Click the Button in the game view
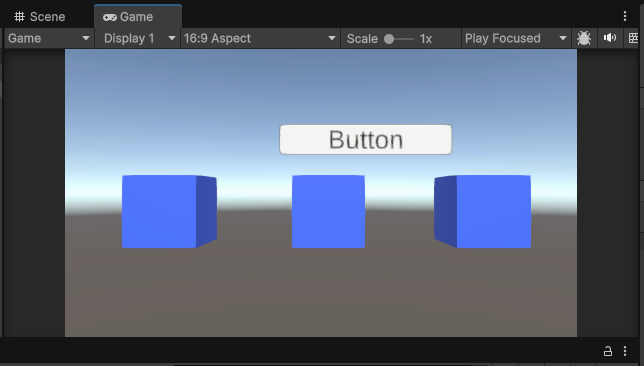 point(366,140)
